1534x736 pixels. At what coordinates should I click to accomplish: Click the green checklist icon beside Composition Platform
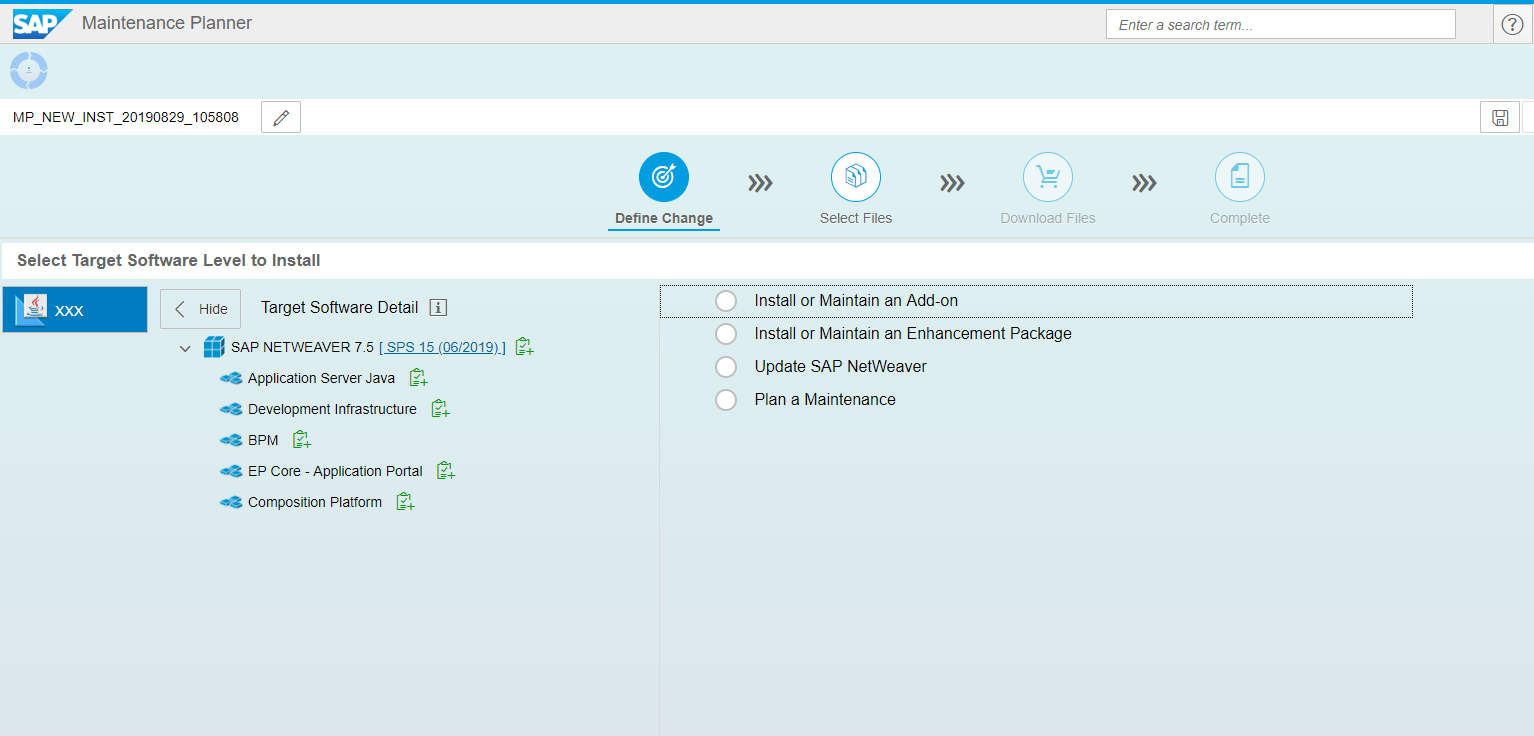tap(405, 502)
